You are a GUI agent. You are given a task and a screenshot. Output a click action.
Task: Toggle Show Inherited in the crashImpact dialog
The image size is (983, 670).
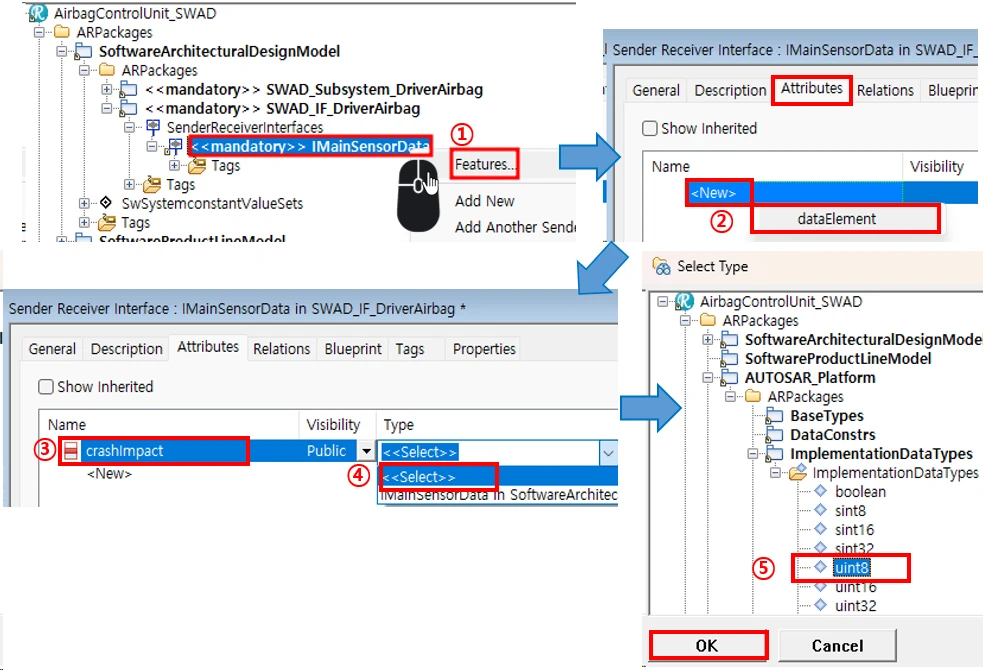45,387
